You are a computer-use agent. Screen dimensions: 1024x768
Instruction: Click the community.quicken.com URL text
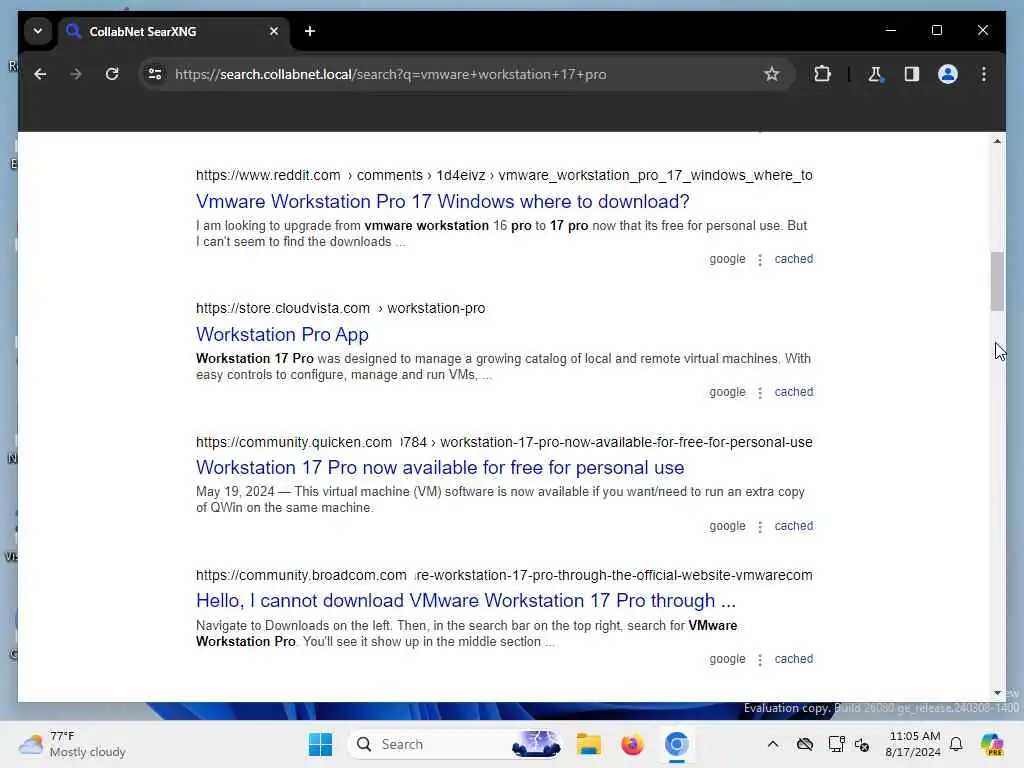click(x=504, y=442)
